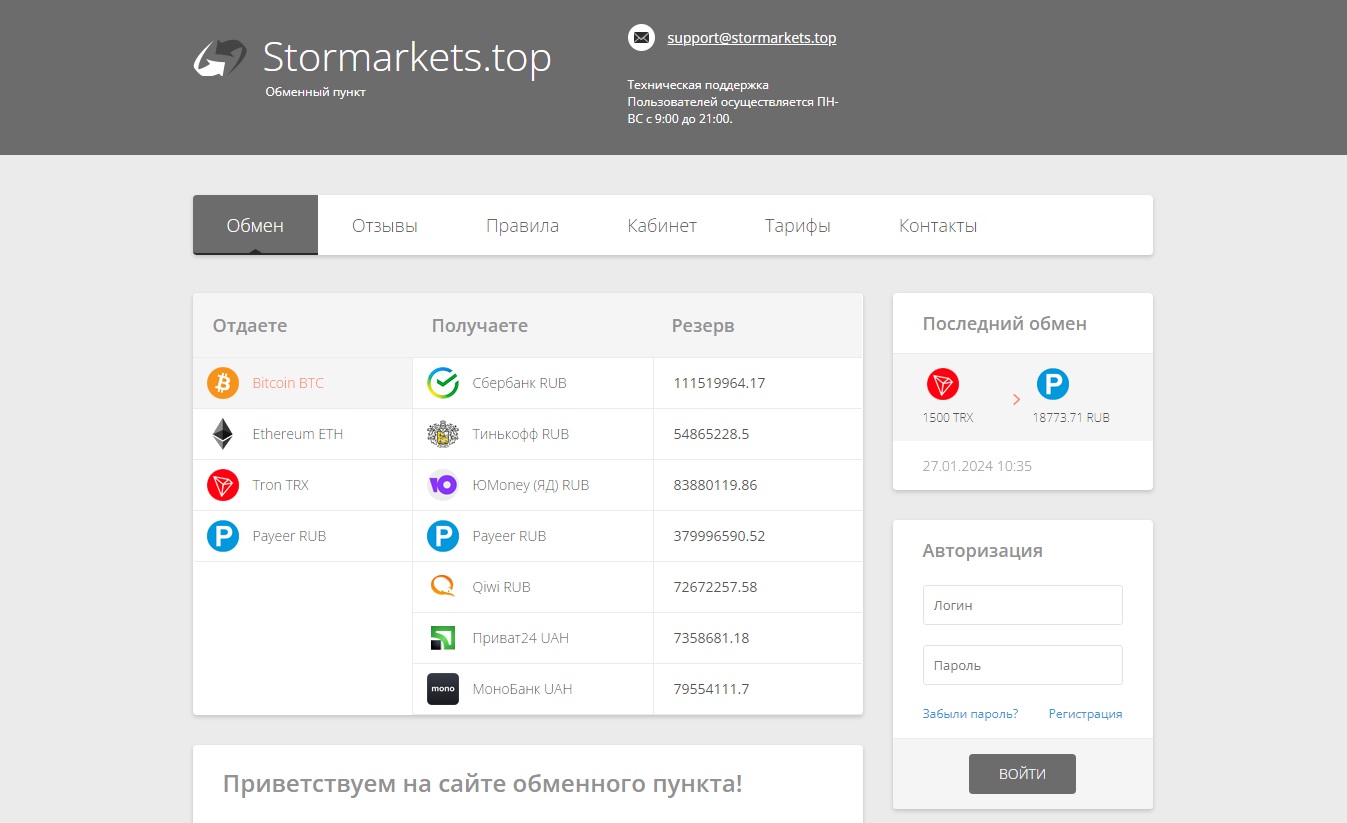Click the ЮMoney purple icon

443,485
